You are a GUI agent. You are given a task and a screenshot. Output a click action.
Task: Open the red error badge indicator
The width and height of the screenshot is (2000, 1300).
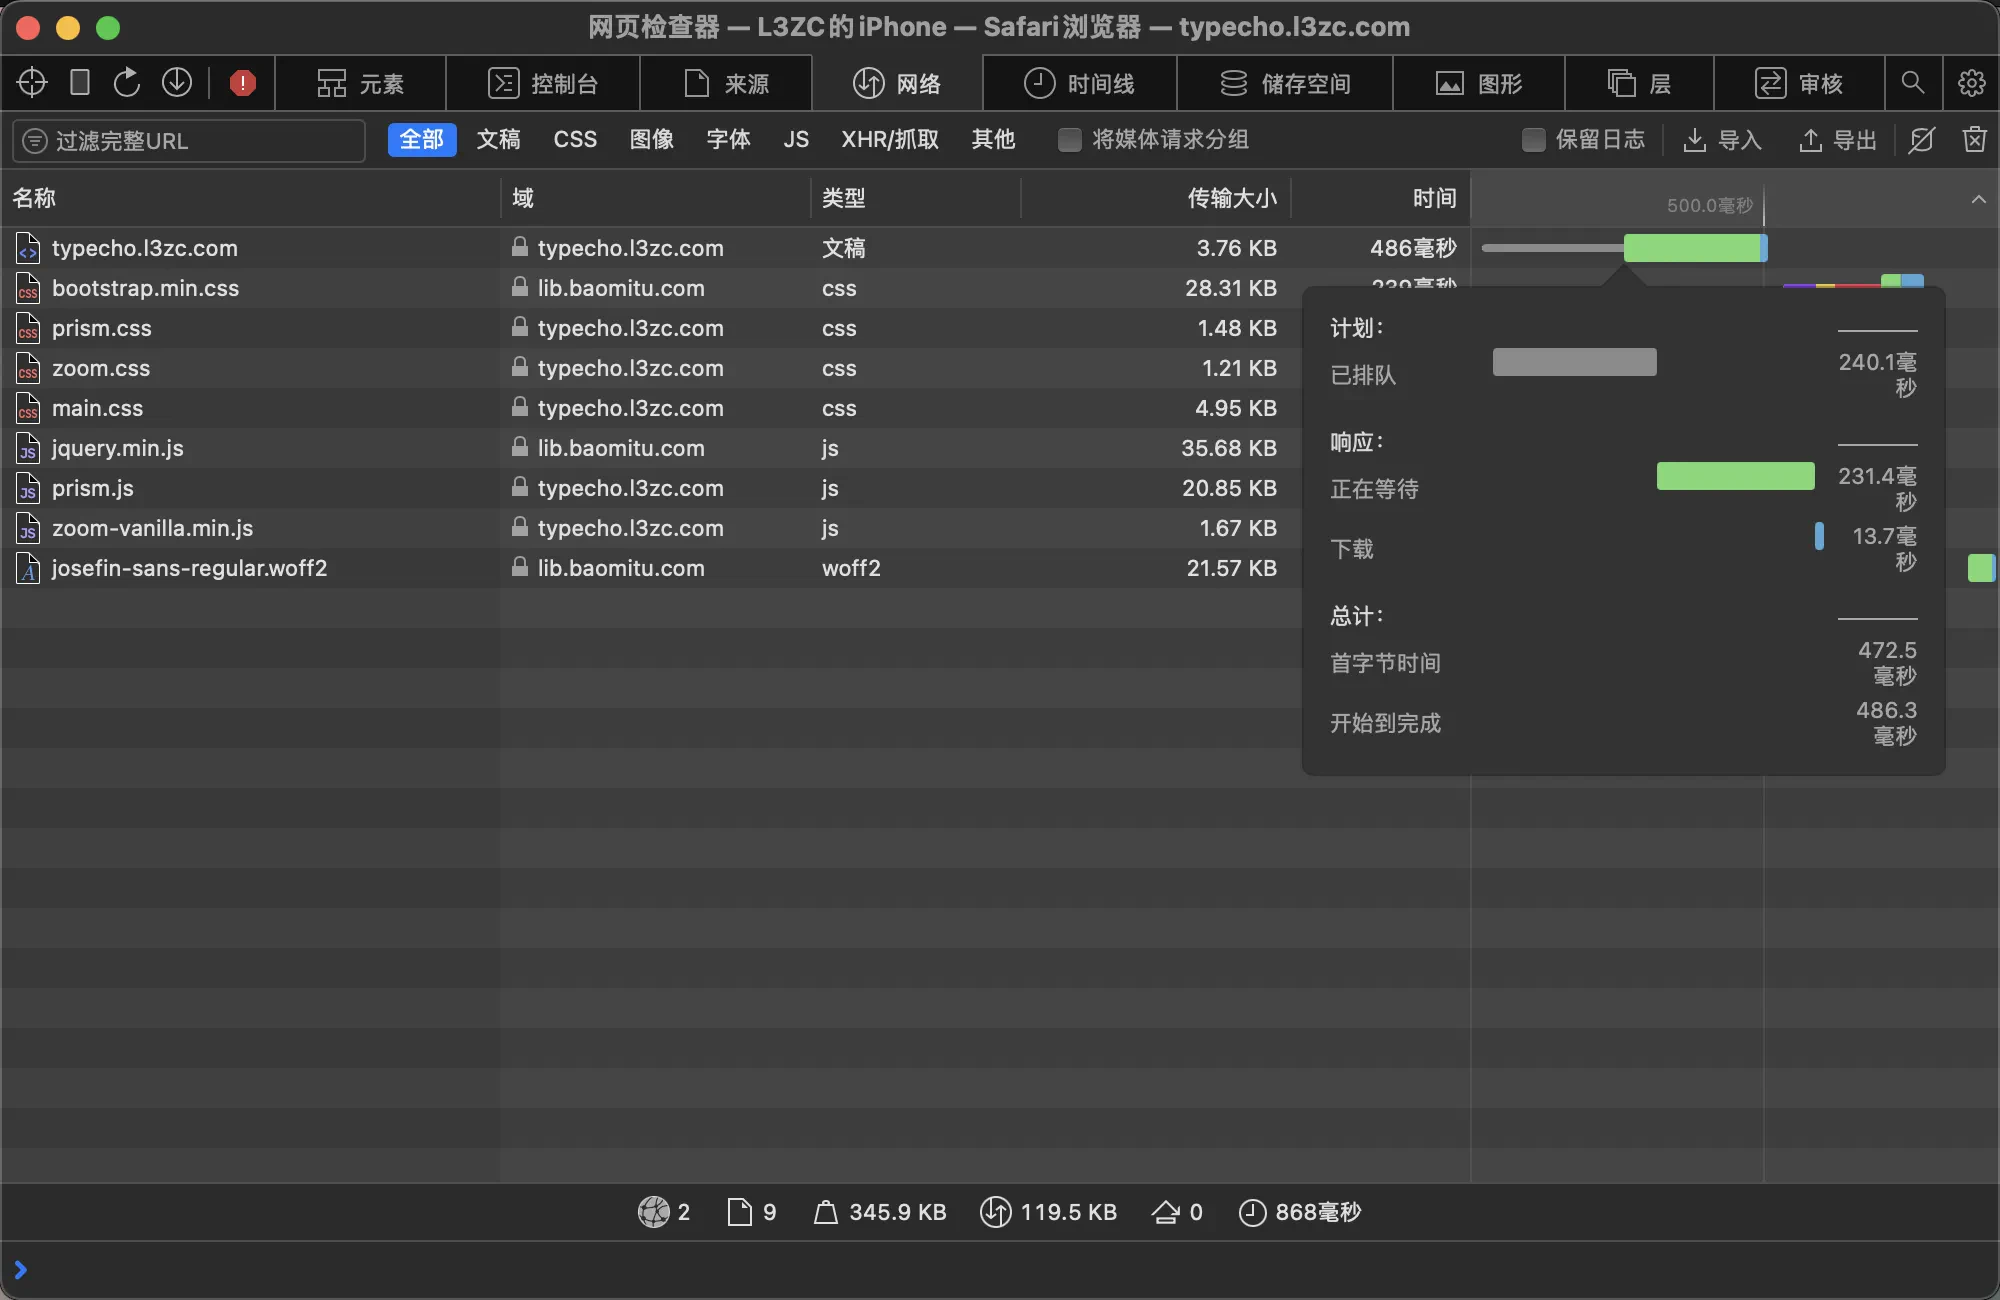pyautogui.click(x=242, y=82)
